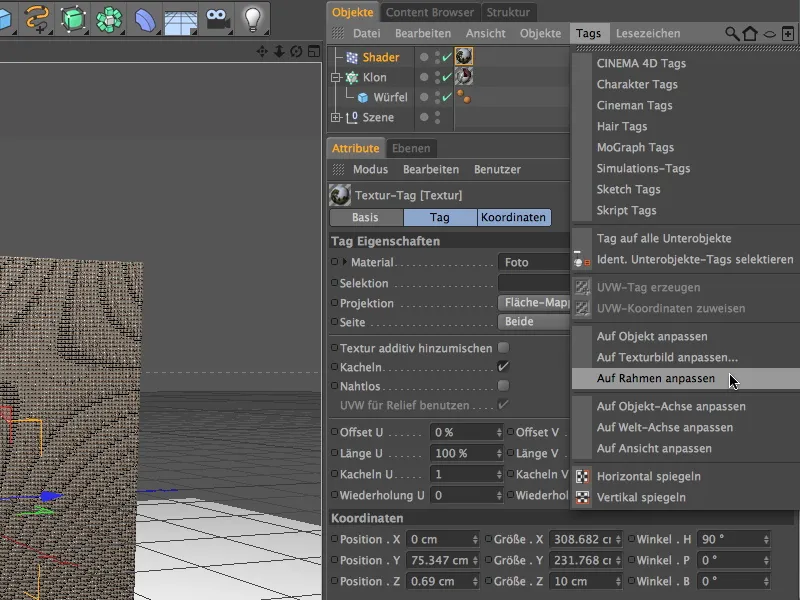Open the Projektion dropdown
This screenshot has height=600, width=800.
(534, 303)
